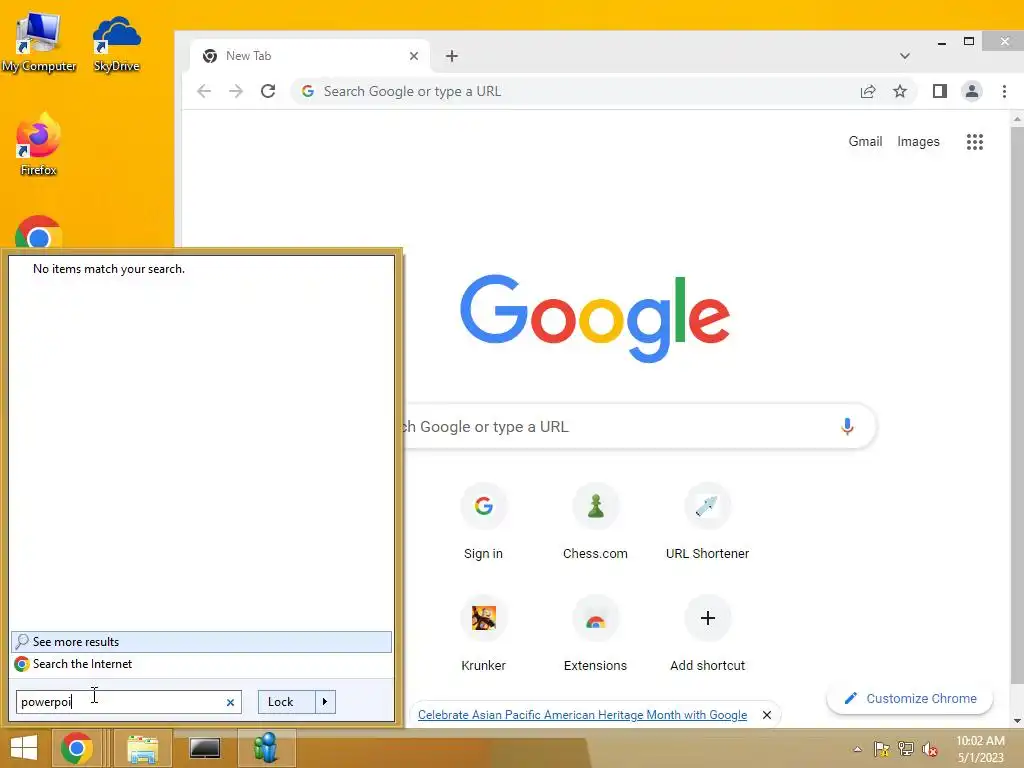Image resolution: width=1024 pixels, height=768 pixels.
Task: Click See more results in the start menu
Action: 201,642
